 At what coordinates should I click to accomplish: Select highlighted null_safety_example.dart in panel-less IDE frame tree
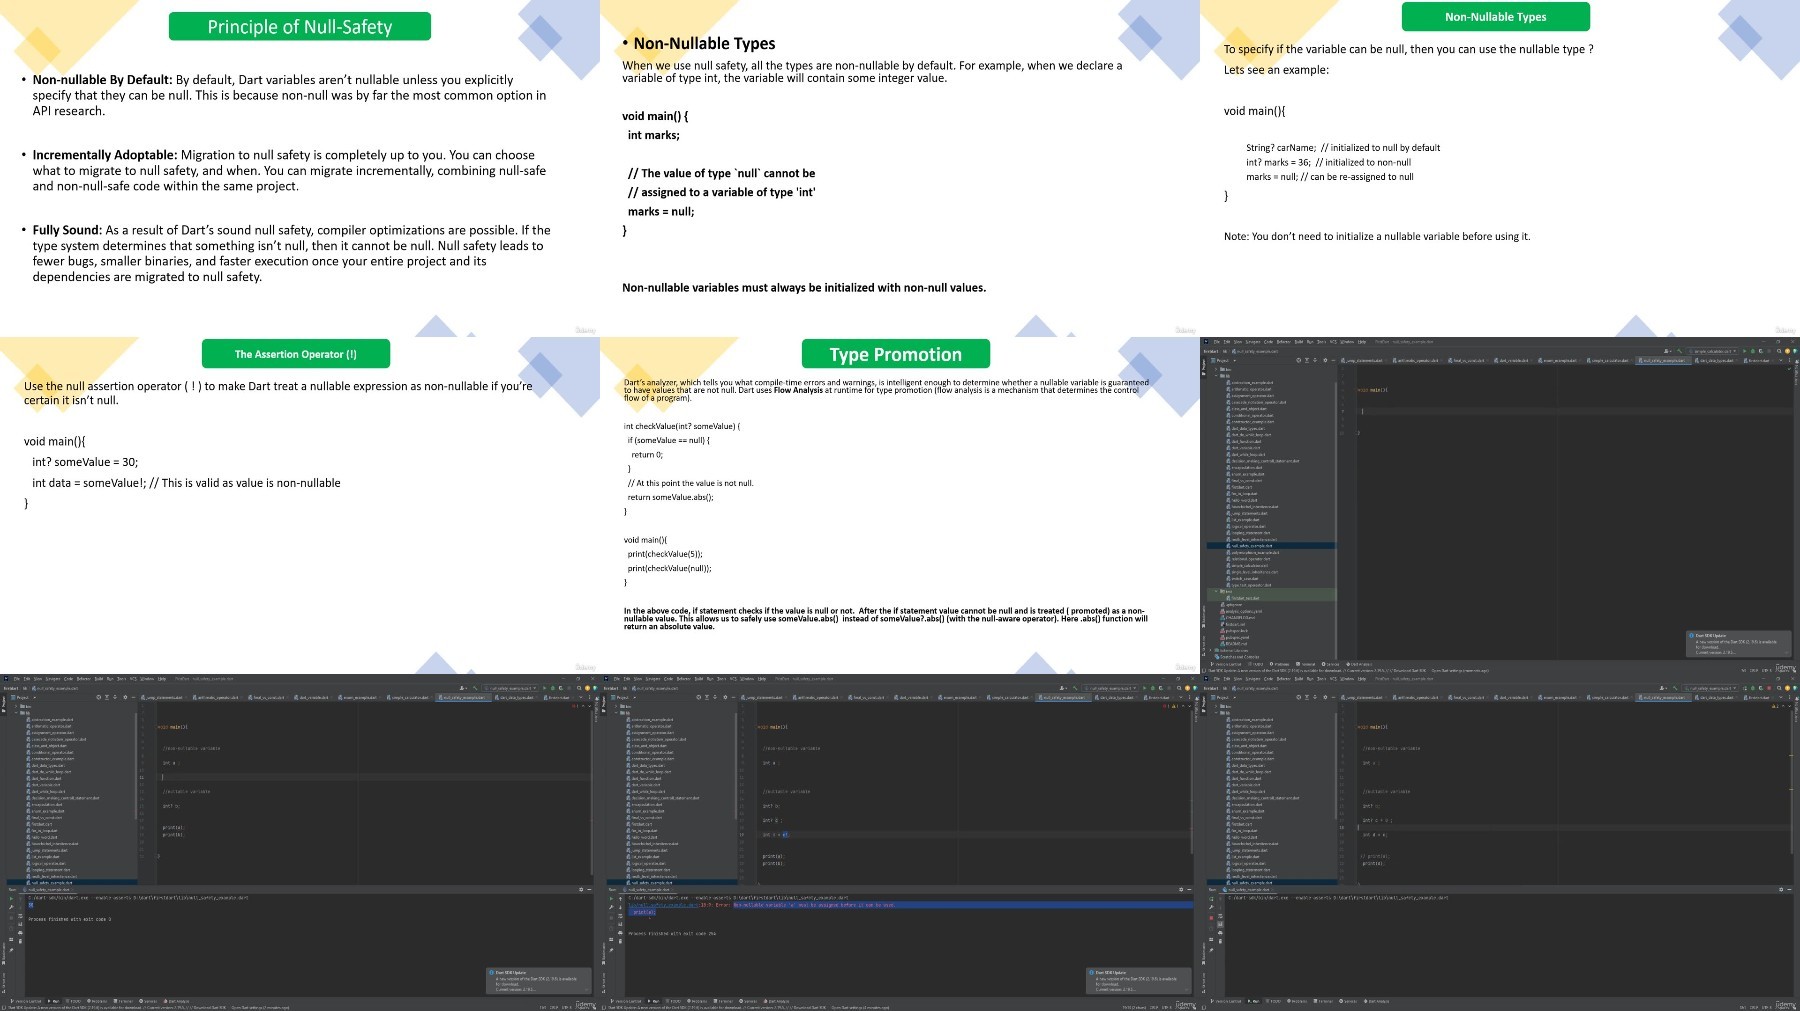1271,546
